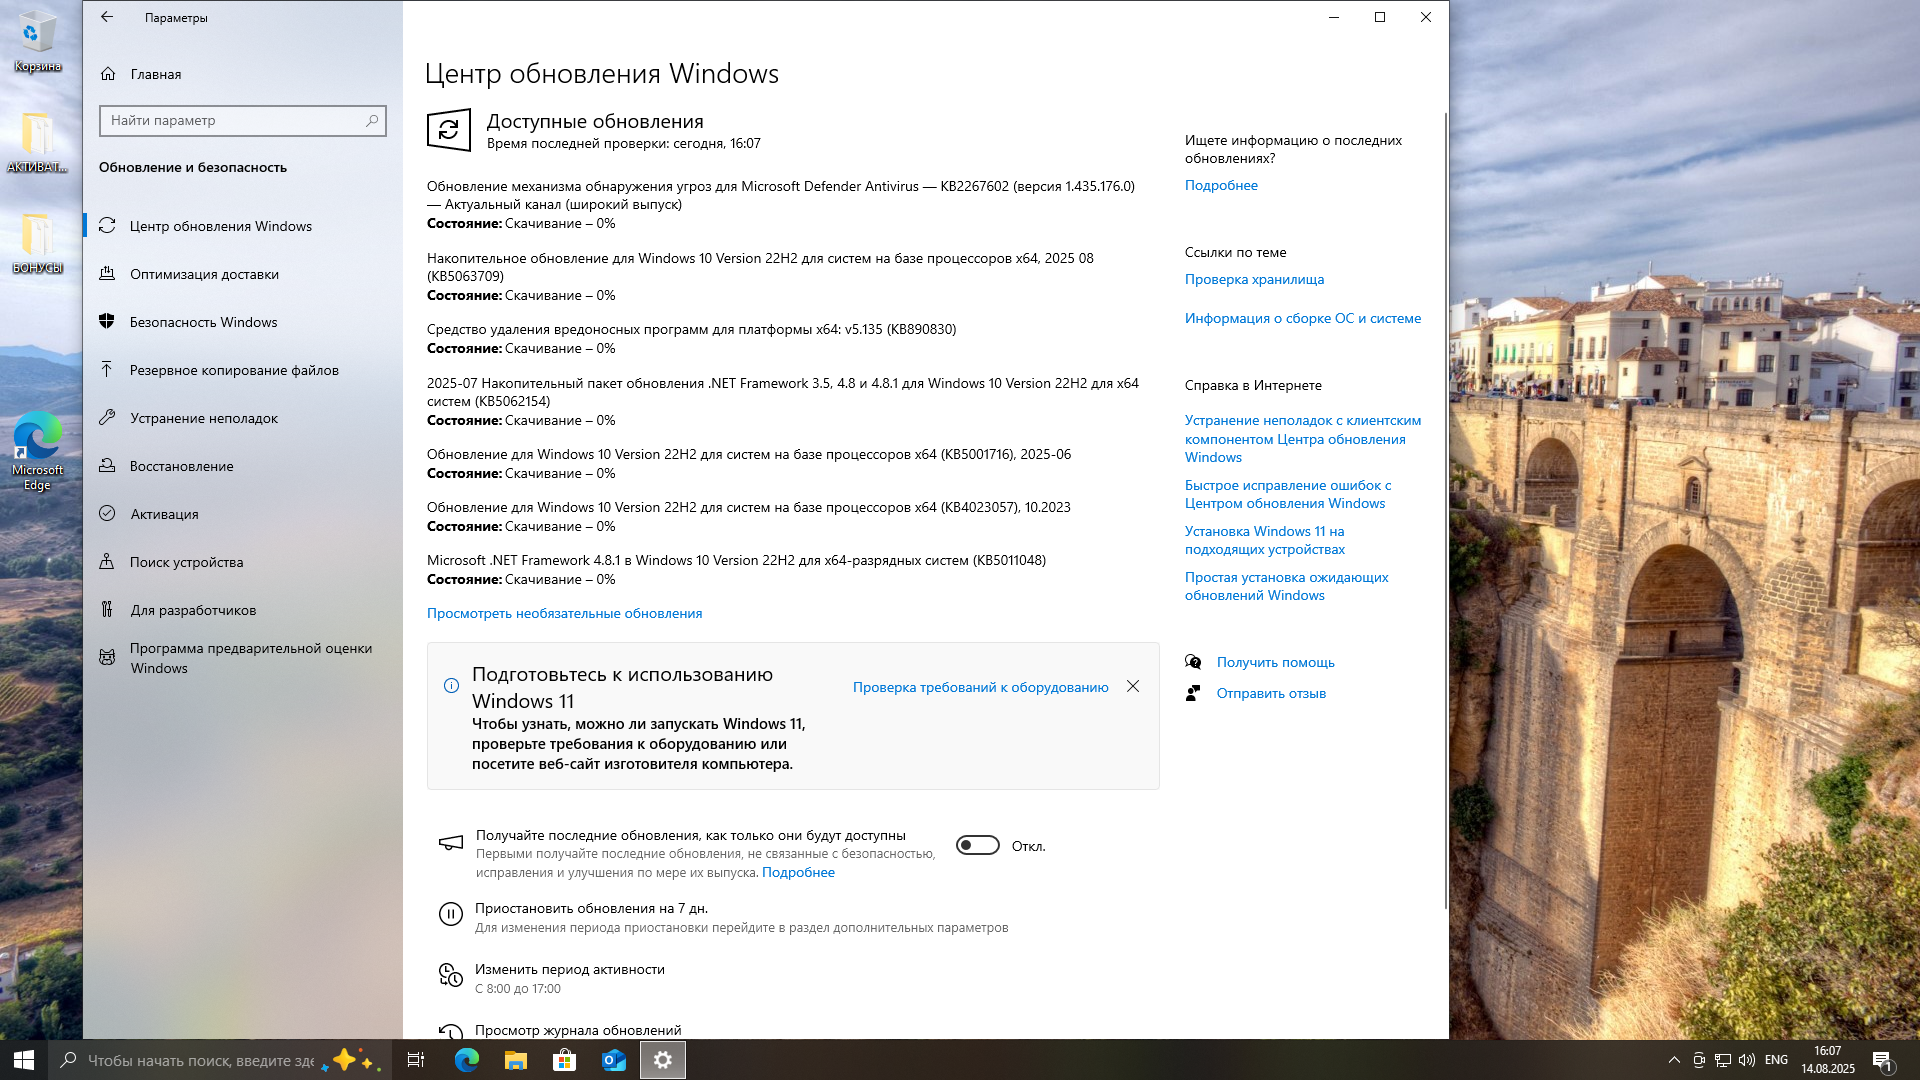Open Информация о сборке ОС и системе
This screenshot has width=1920, height=1080.
1302,318
